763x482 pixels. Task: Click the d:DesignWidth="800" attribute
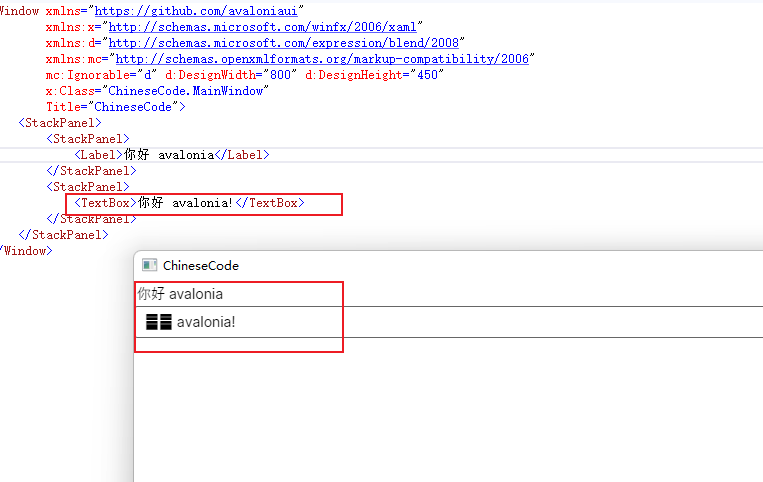pyautogui.click(x=231, y=75)
